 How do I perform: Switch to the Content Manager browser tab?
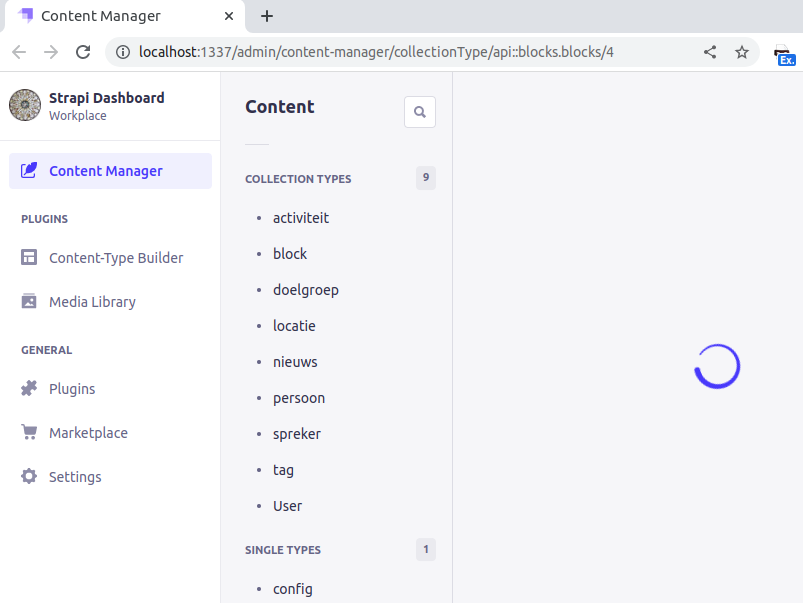100,16
